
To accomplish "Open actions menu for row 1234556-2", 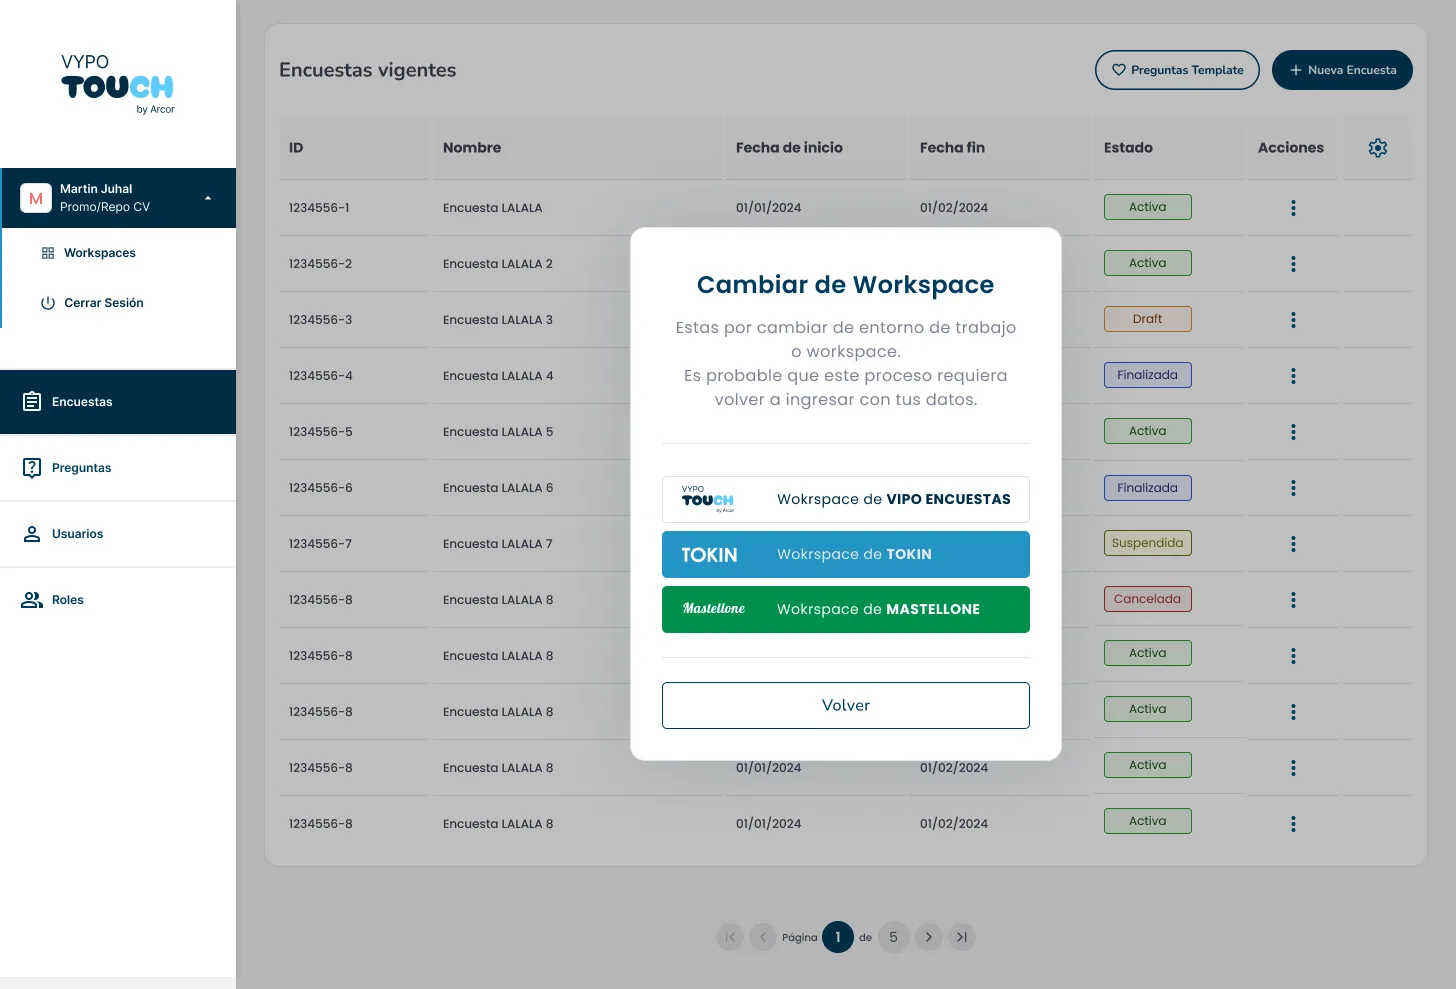I will pos(1293,264).
